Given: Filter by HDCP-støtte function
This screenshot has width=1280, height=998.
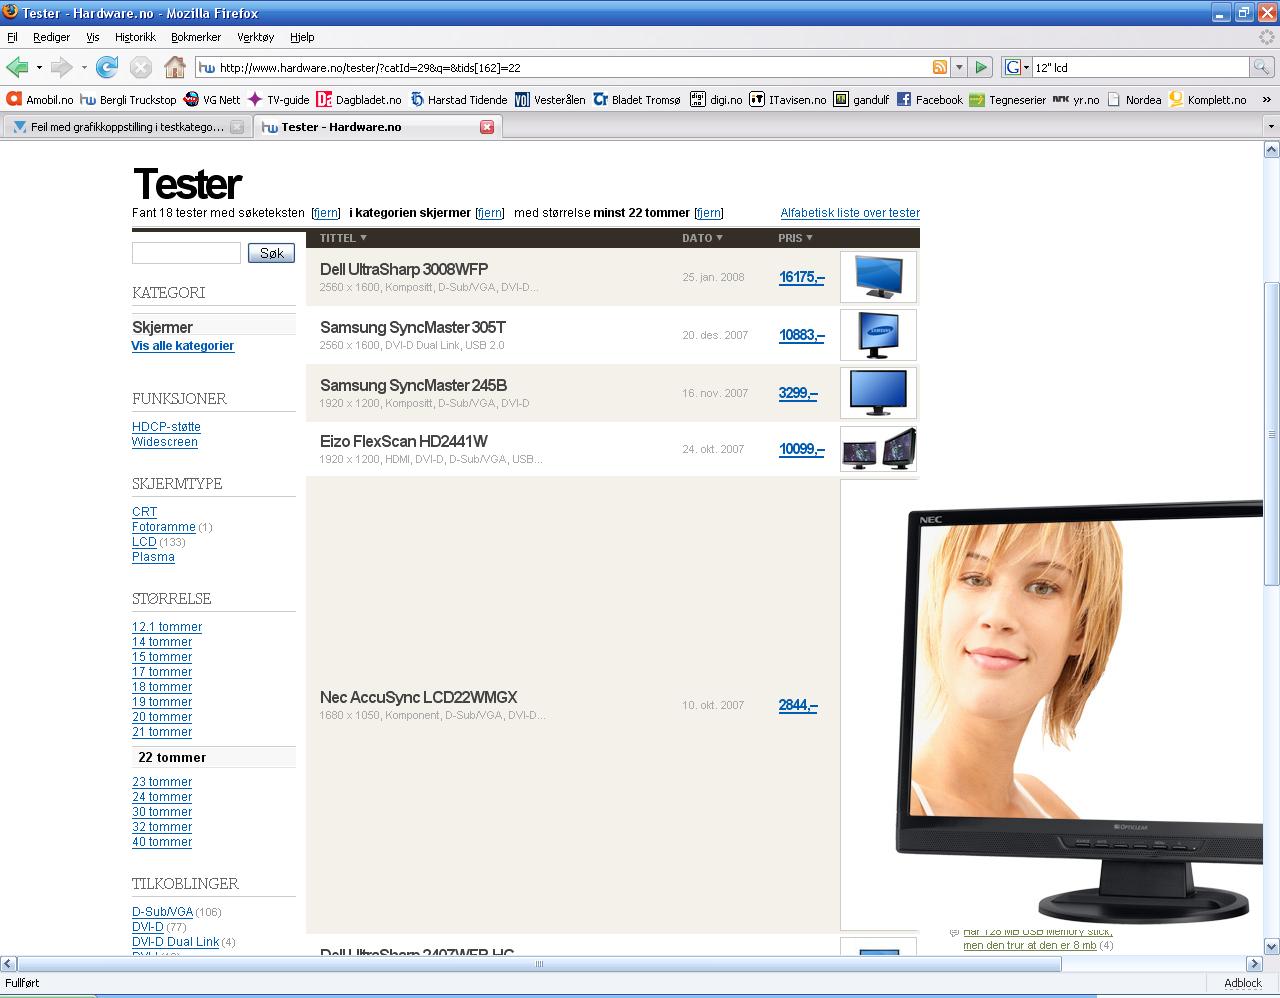Looking at the screenshot, I should coord(166,427).
